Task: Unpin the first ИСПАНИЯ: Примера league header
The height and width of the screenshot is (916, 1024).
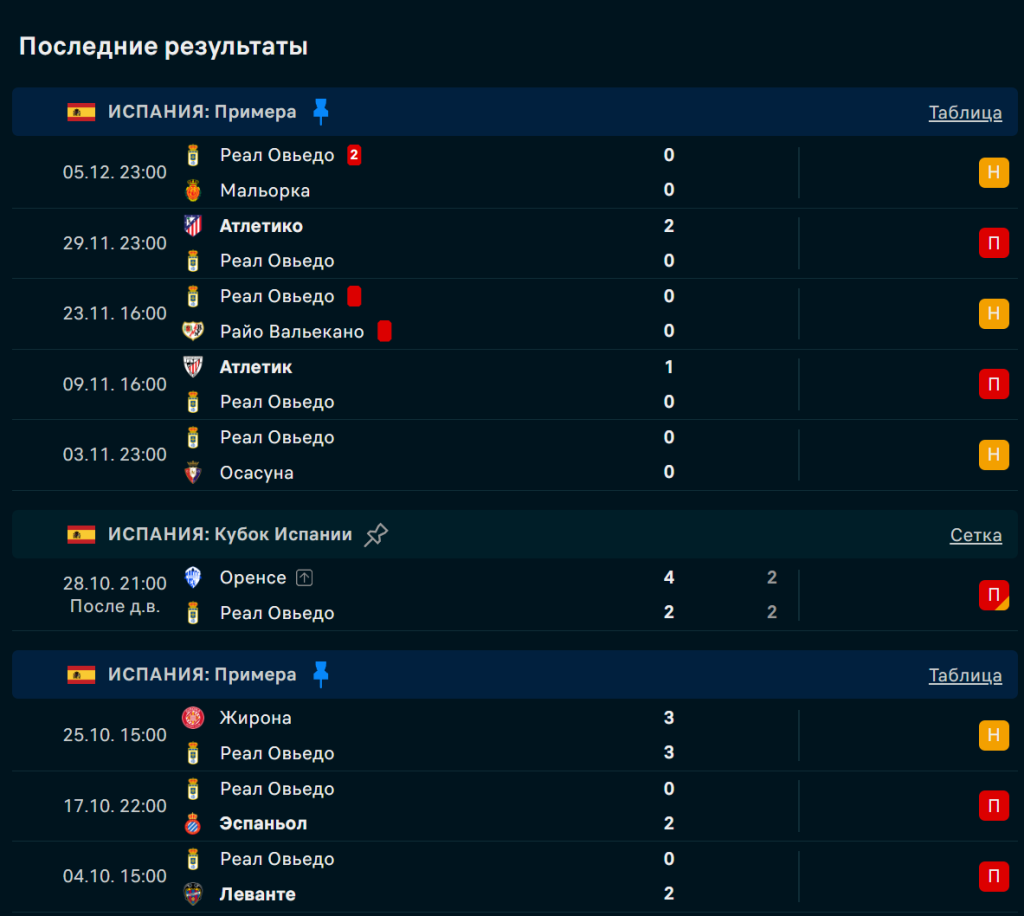Action: [x=320, y=111]
